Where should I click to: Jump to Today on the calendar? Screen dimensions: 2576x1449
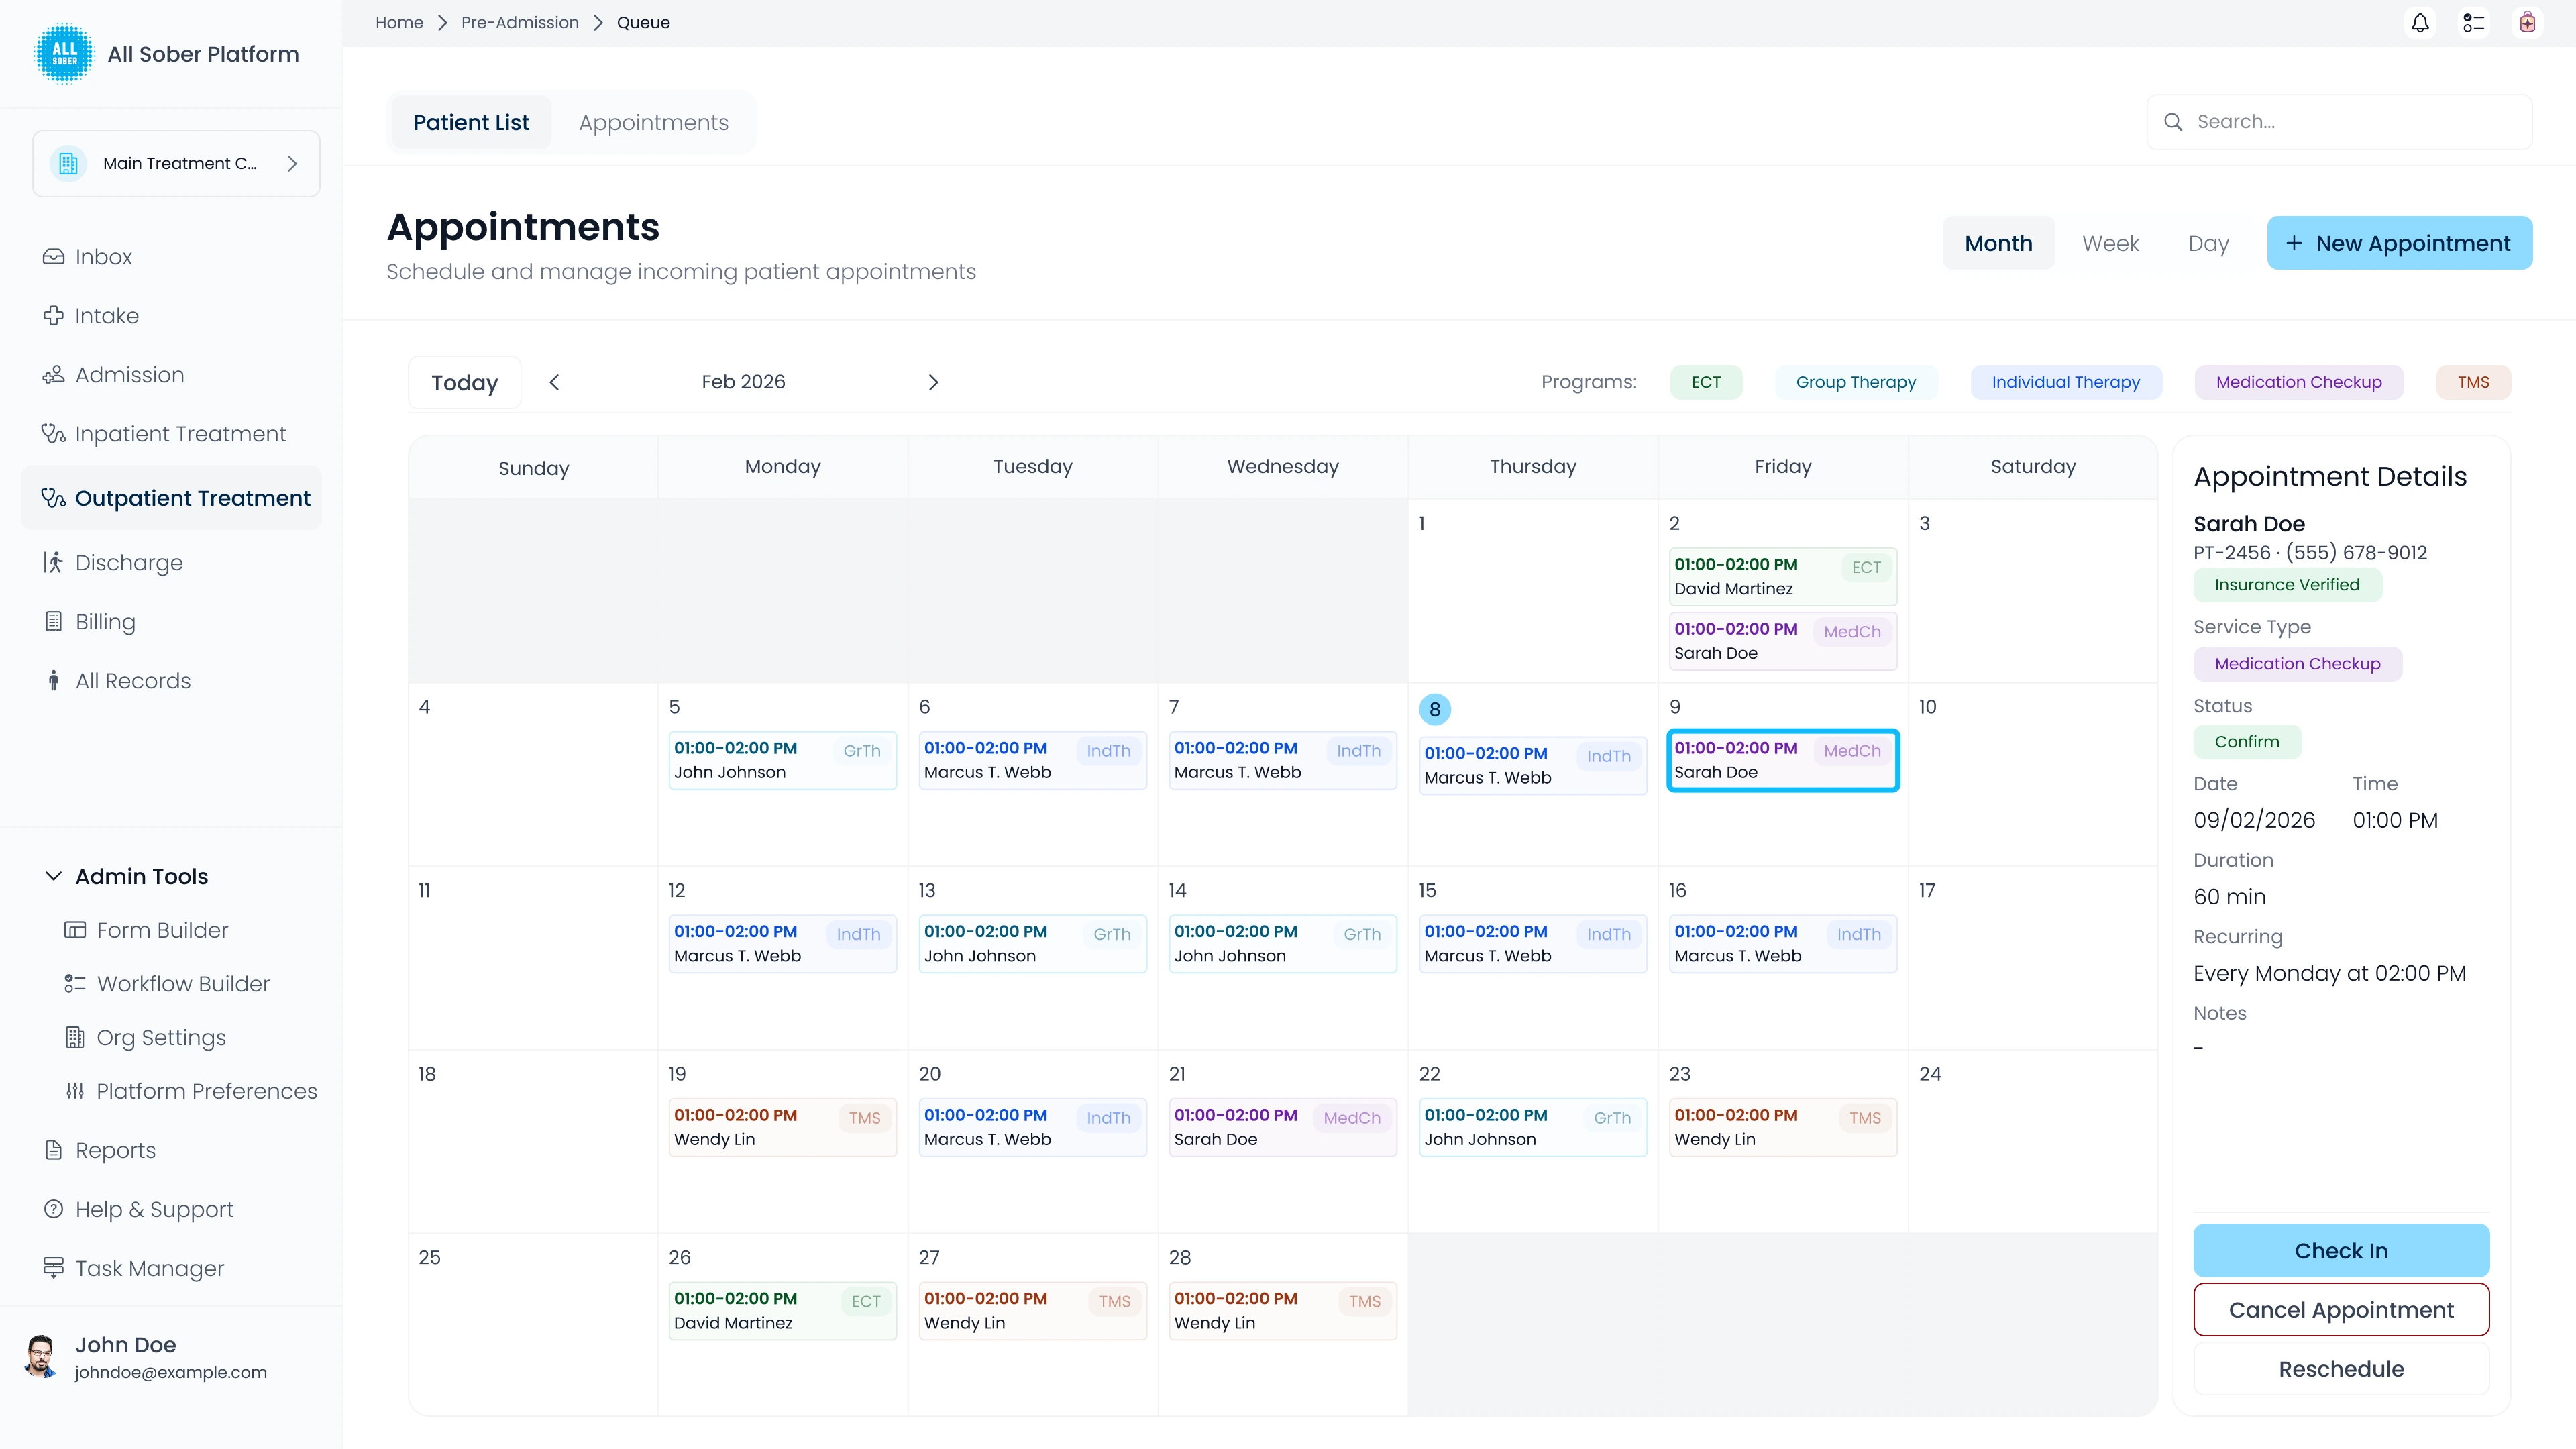pyautogui.click(x=464, y=383)
